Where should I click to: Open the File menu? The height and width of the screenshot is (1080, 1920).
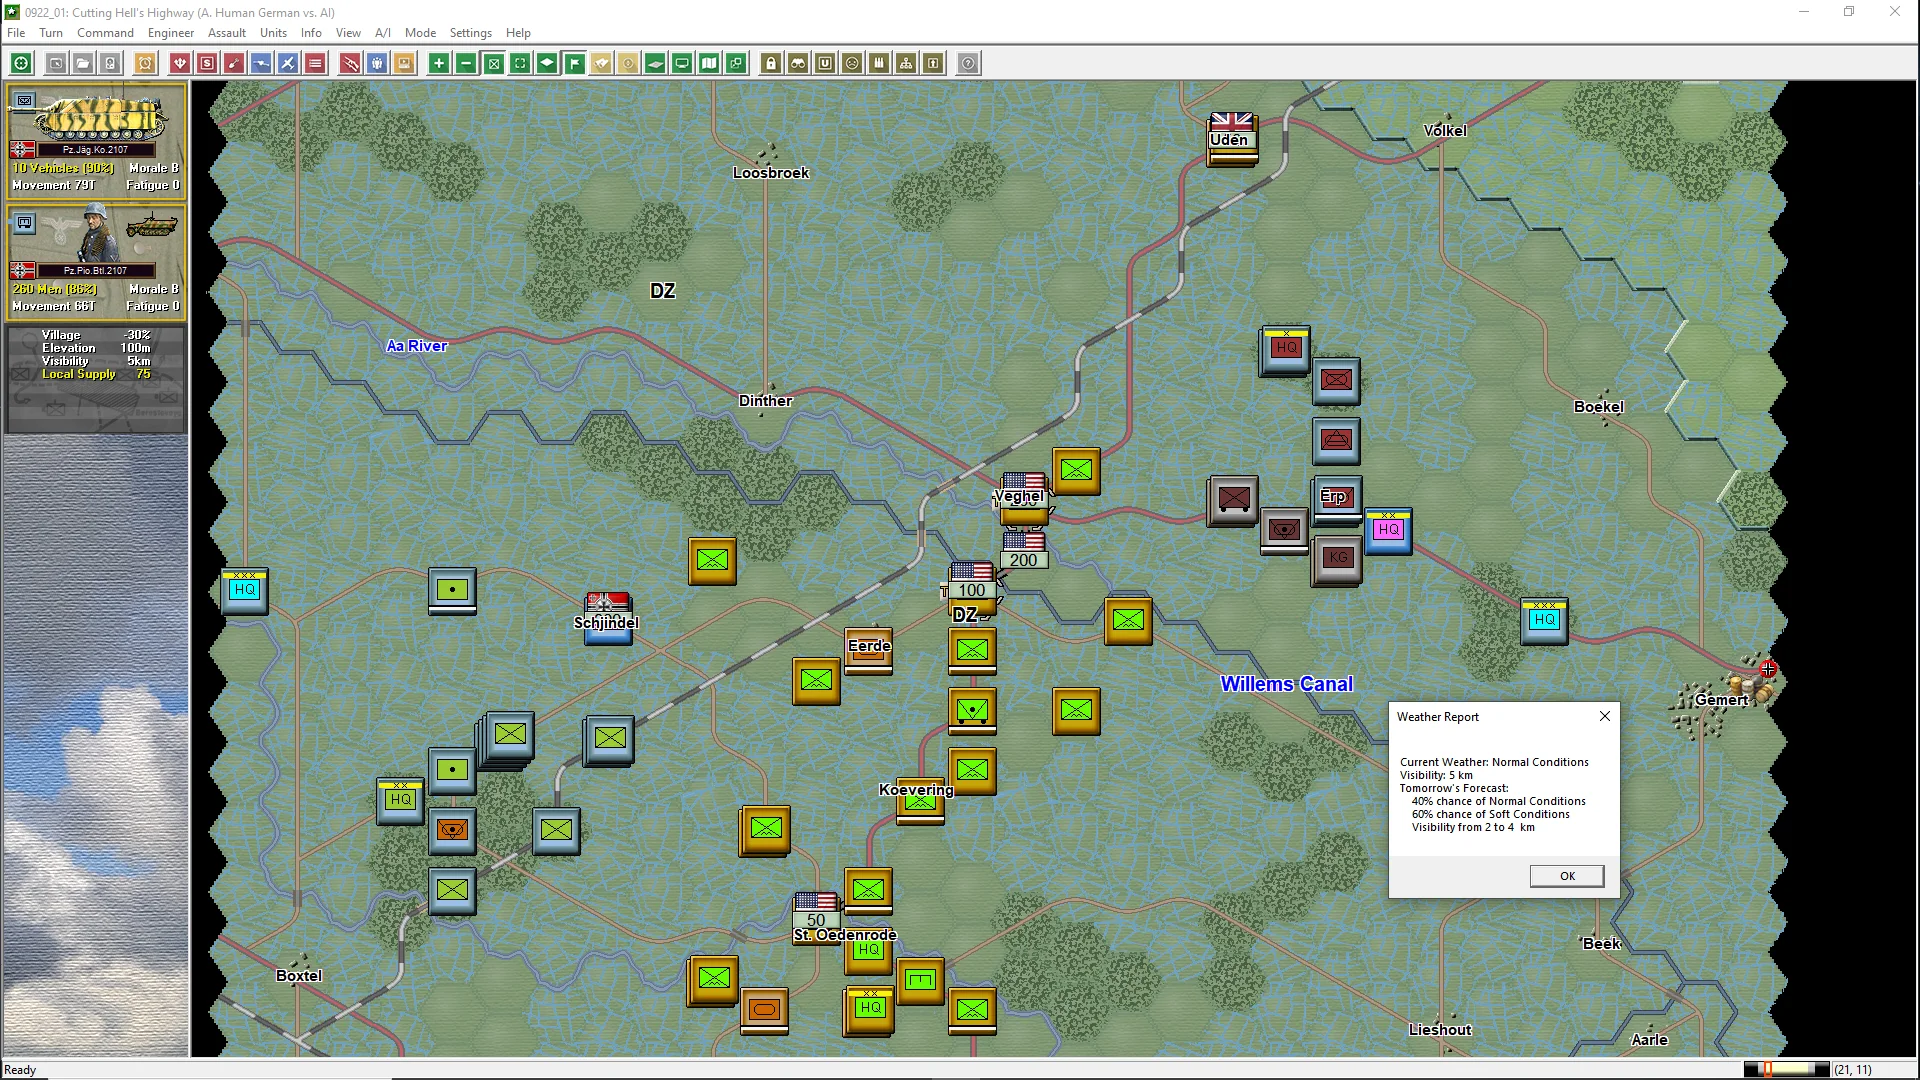point(16,33)
